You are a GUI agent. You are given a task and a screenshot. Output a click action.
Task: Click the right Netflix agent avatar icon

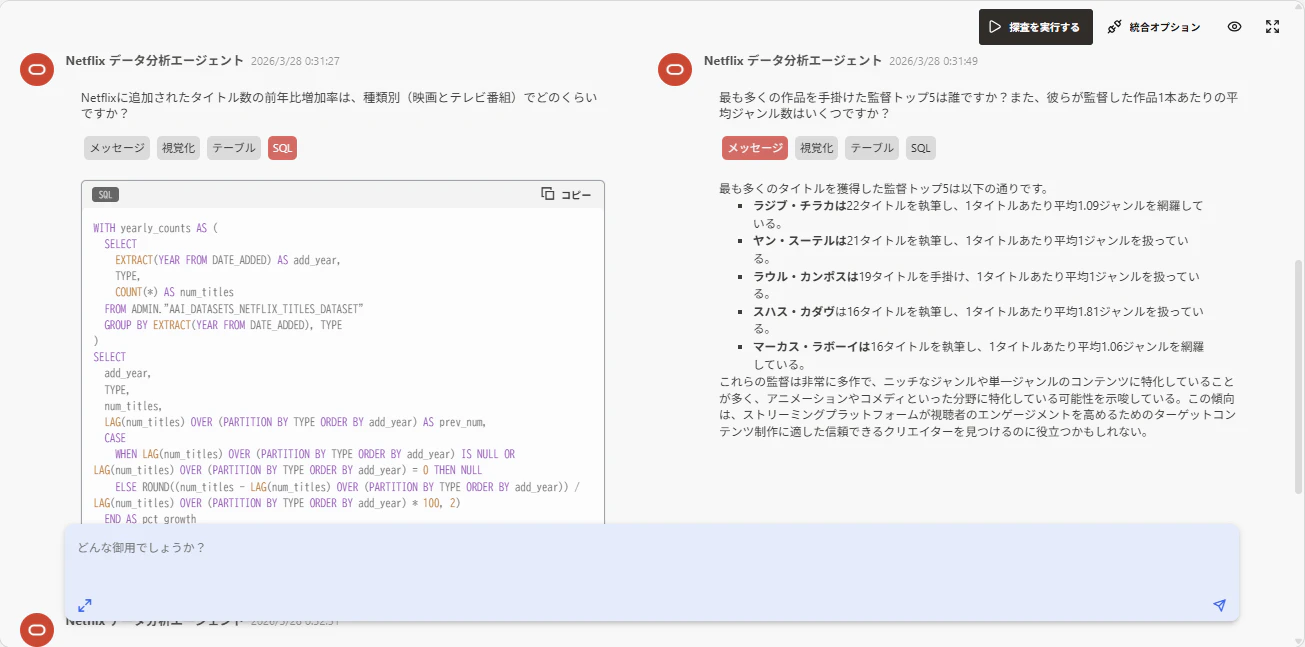click(675, 69)
